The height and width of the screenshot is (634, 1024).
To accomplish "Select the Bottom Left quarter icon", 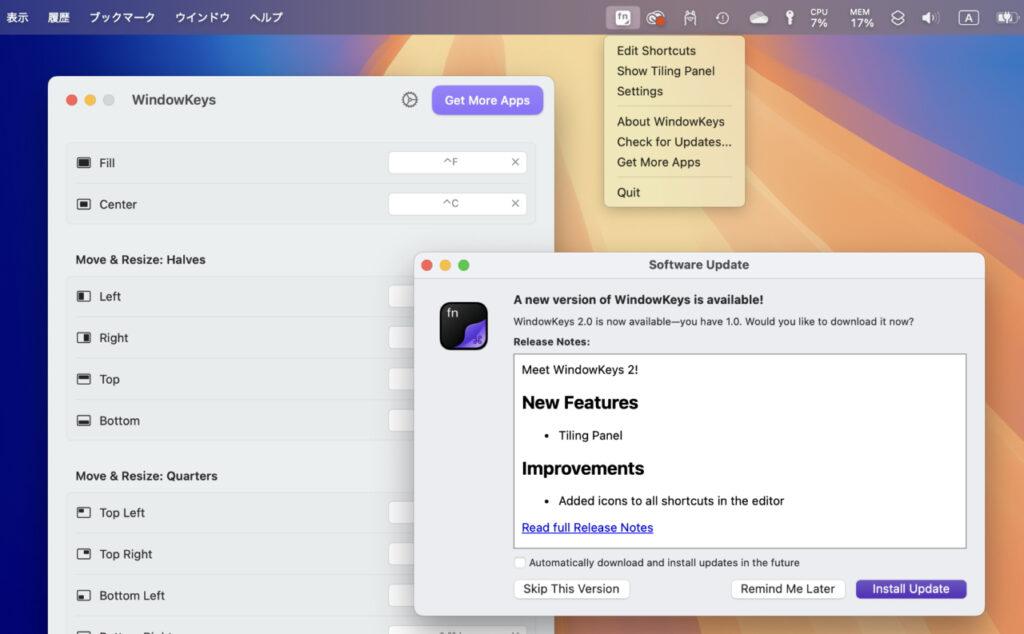I will pyautogui.click(x=83, y=595).
